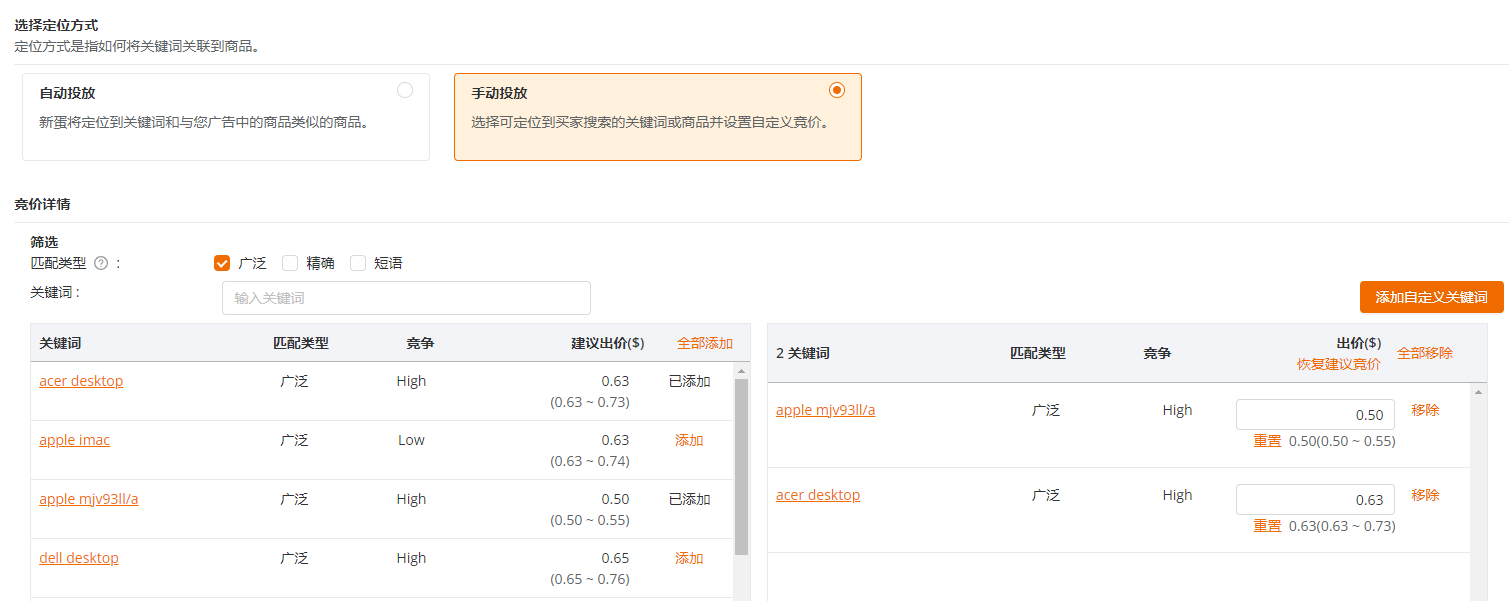Add the apple imac keyword
Screen dimensions: 1509x601
coord(689,440)
